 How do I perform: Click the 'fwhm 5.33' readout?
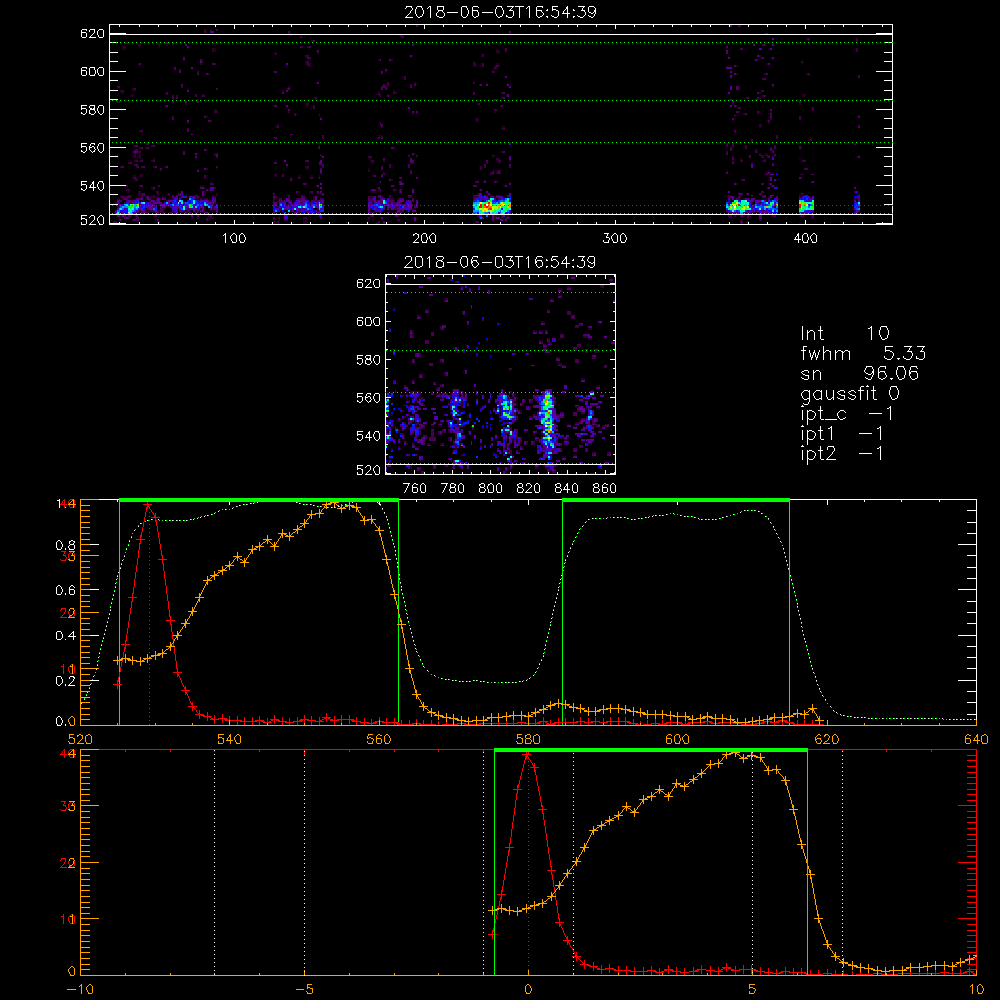click(863, 353)
